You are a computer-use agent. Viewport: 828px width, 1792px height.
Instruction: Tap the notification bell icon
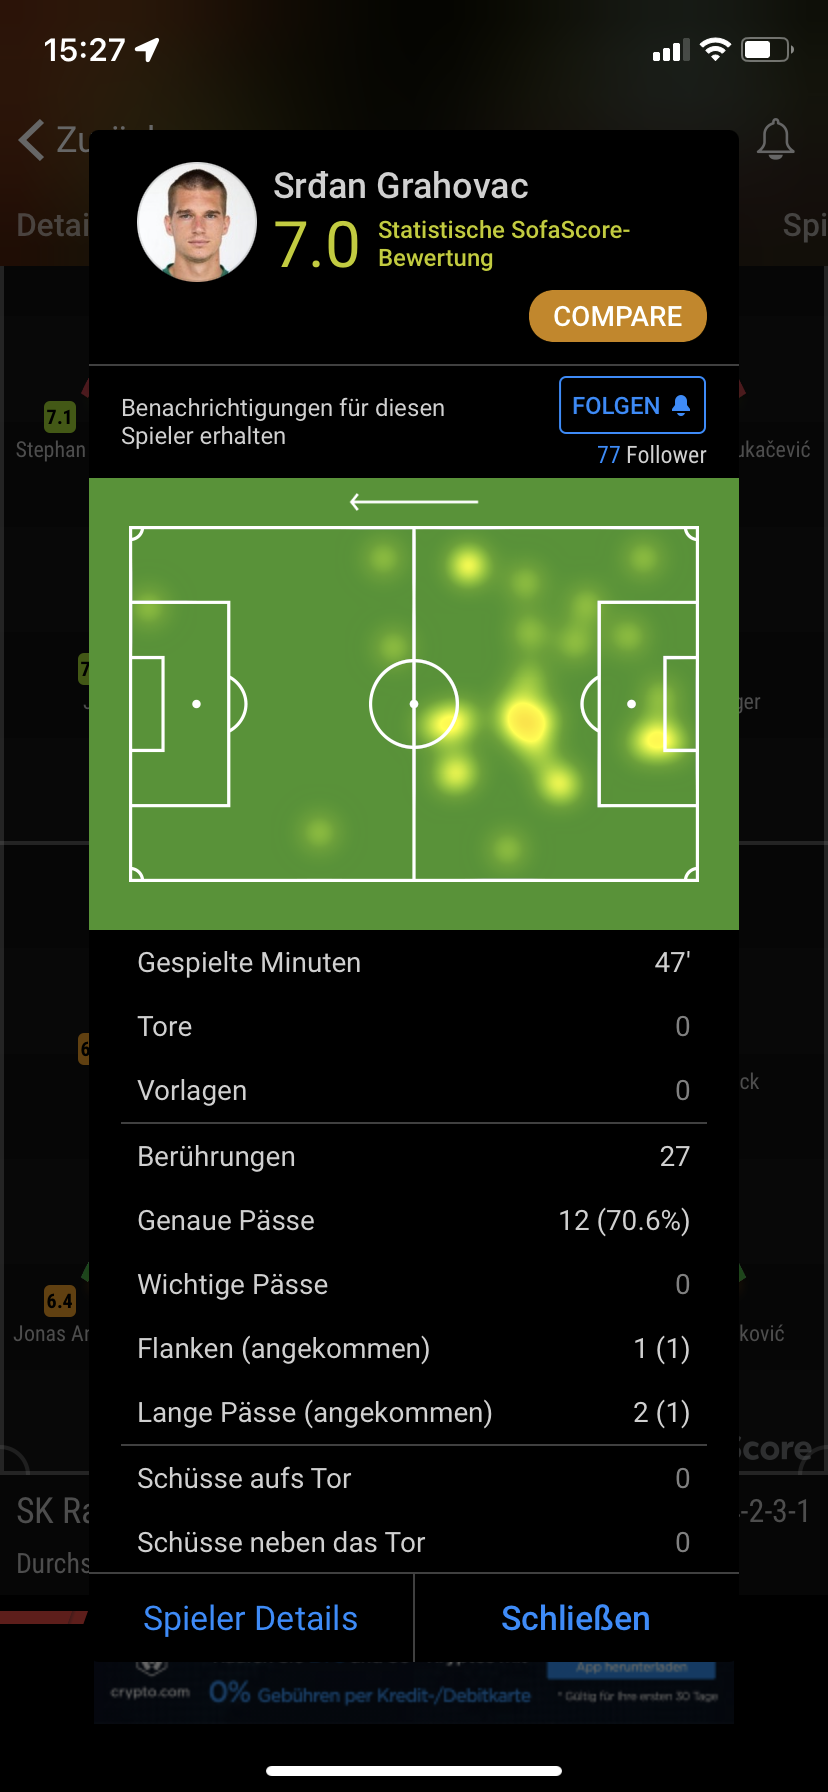775,139
